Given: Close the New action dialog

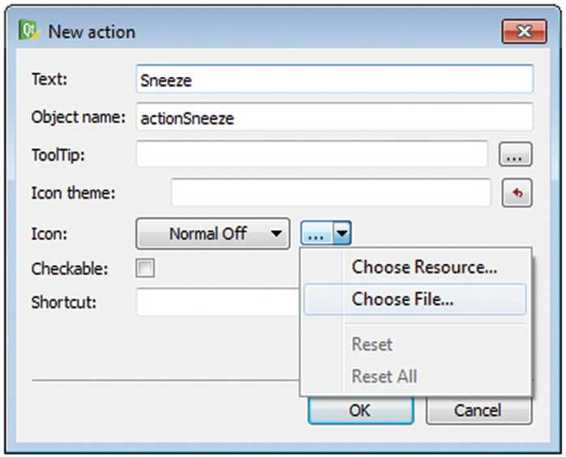Looking at the screenshot, I should (524, 31).
